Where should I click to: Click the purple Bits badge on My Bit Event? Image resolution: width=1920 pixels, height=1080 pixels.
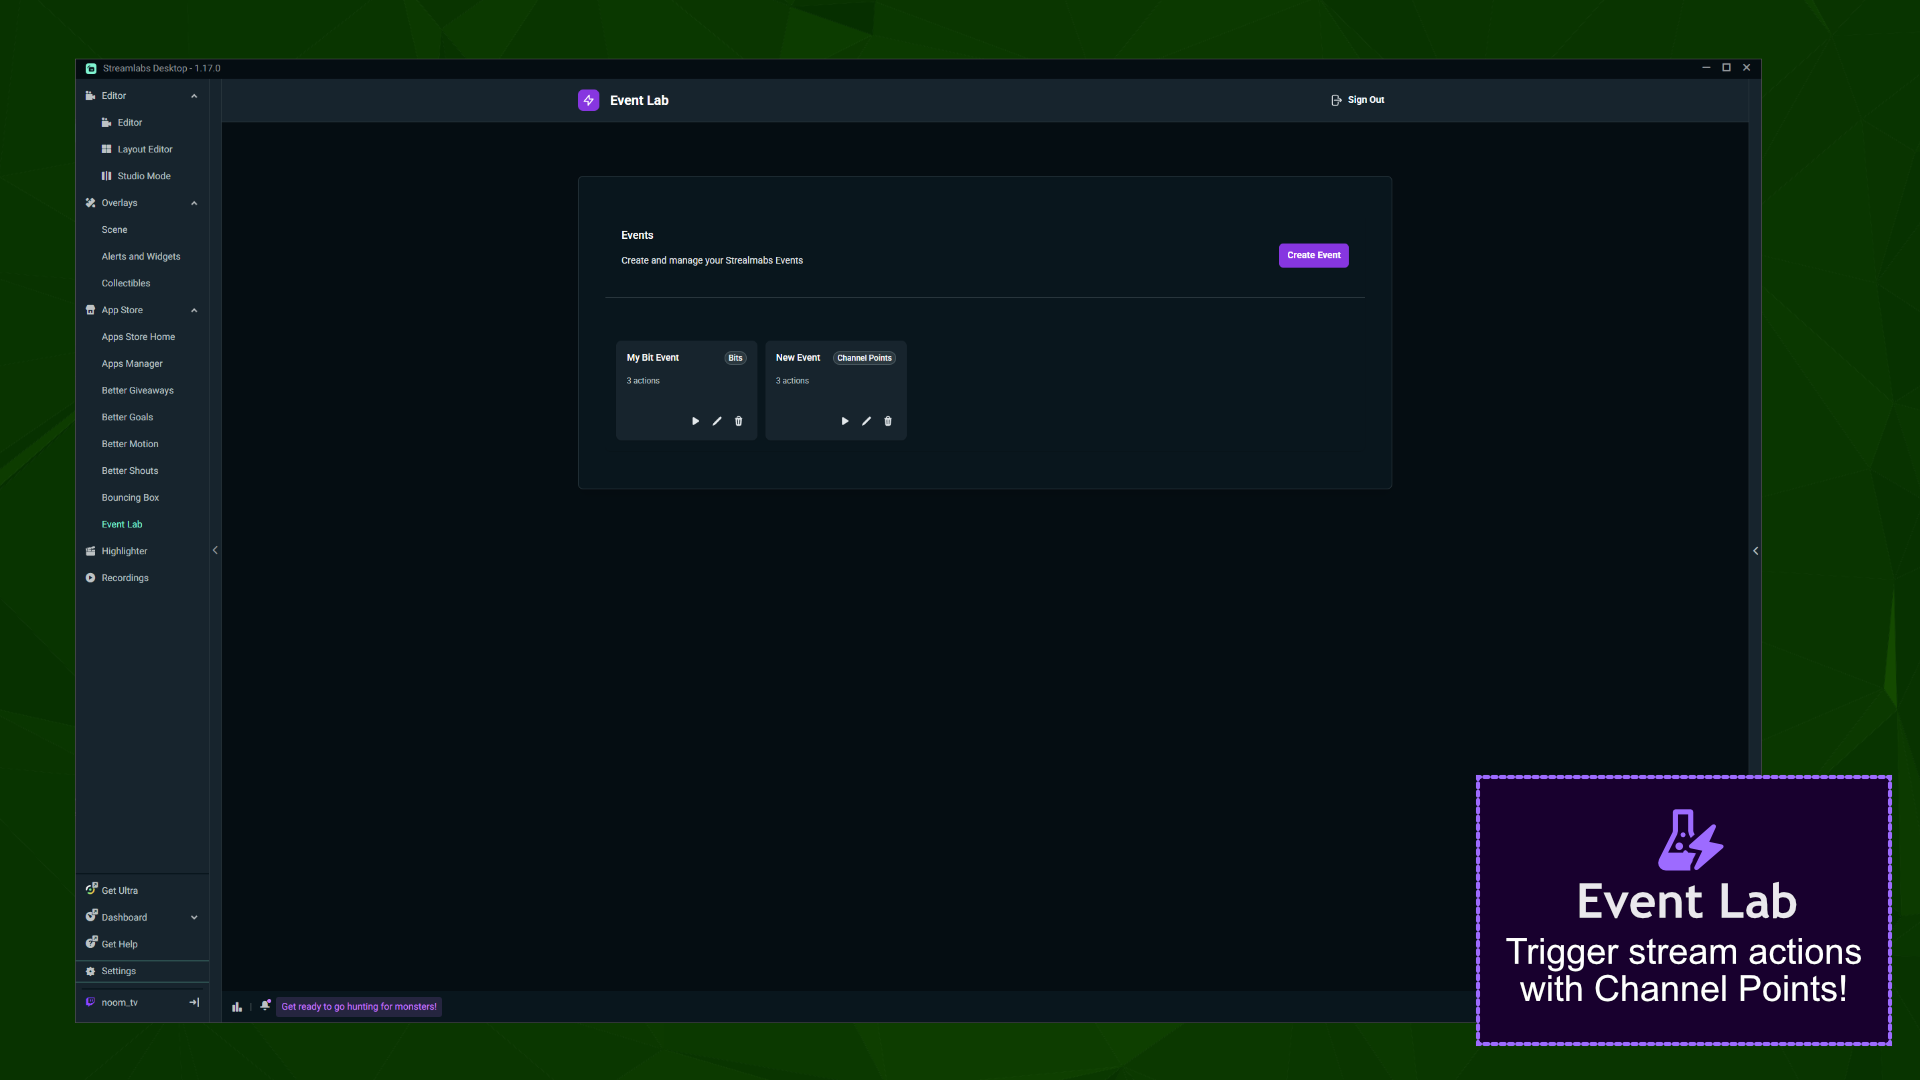pyautogui.click(x=735, y=357)
